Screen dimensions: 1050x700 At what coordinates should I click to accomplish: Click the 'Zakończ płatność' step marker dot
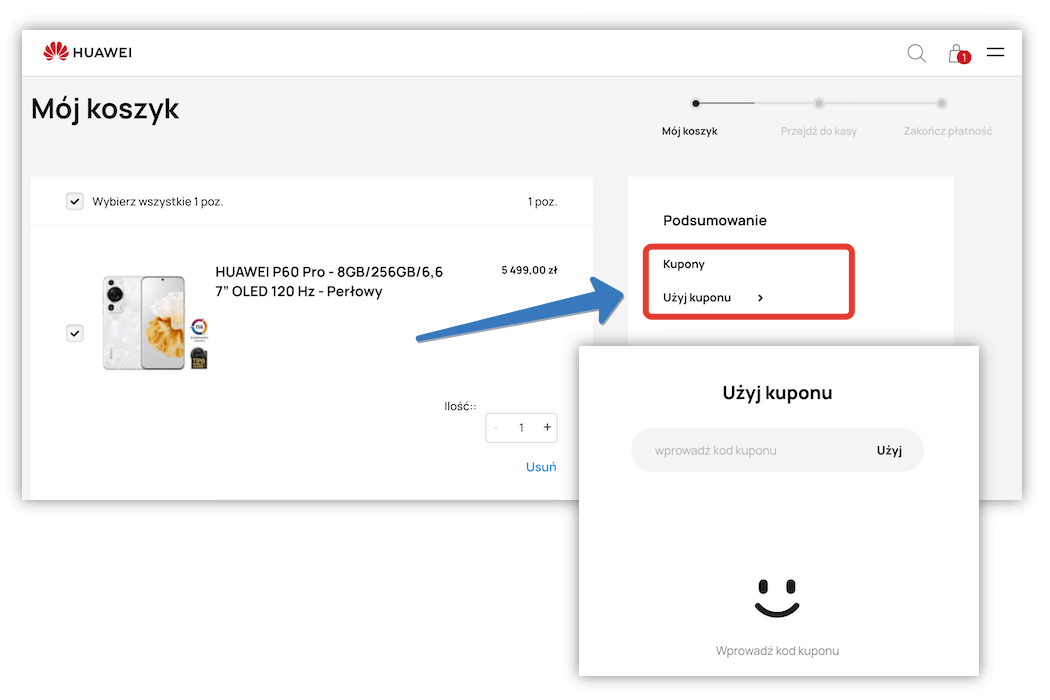[942, 103]
